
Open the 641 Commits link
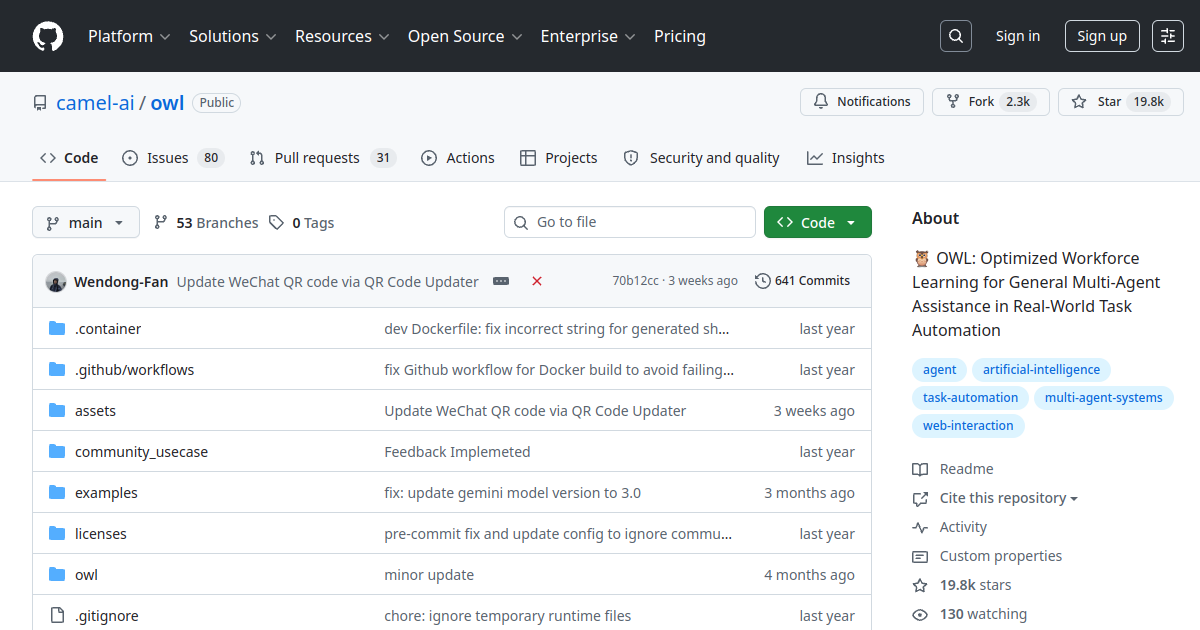(802, 281)
